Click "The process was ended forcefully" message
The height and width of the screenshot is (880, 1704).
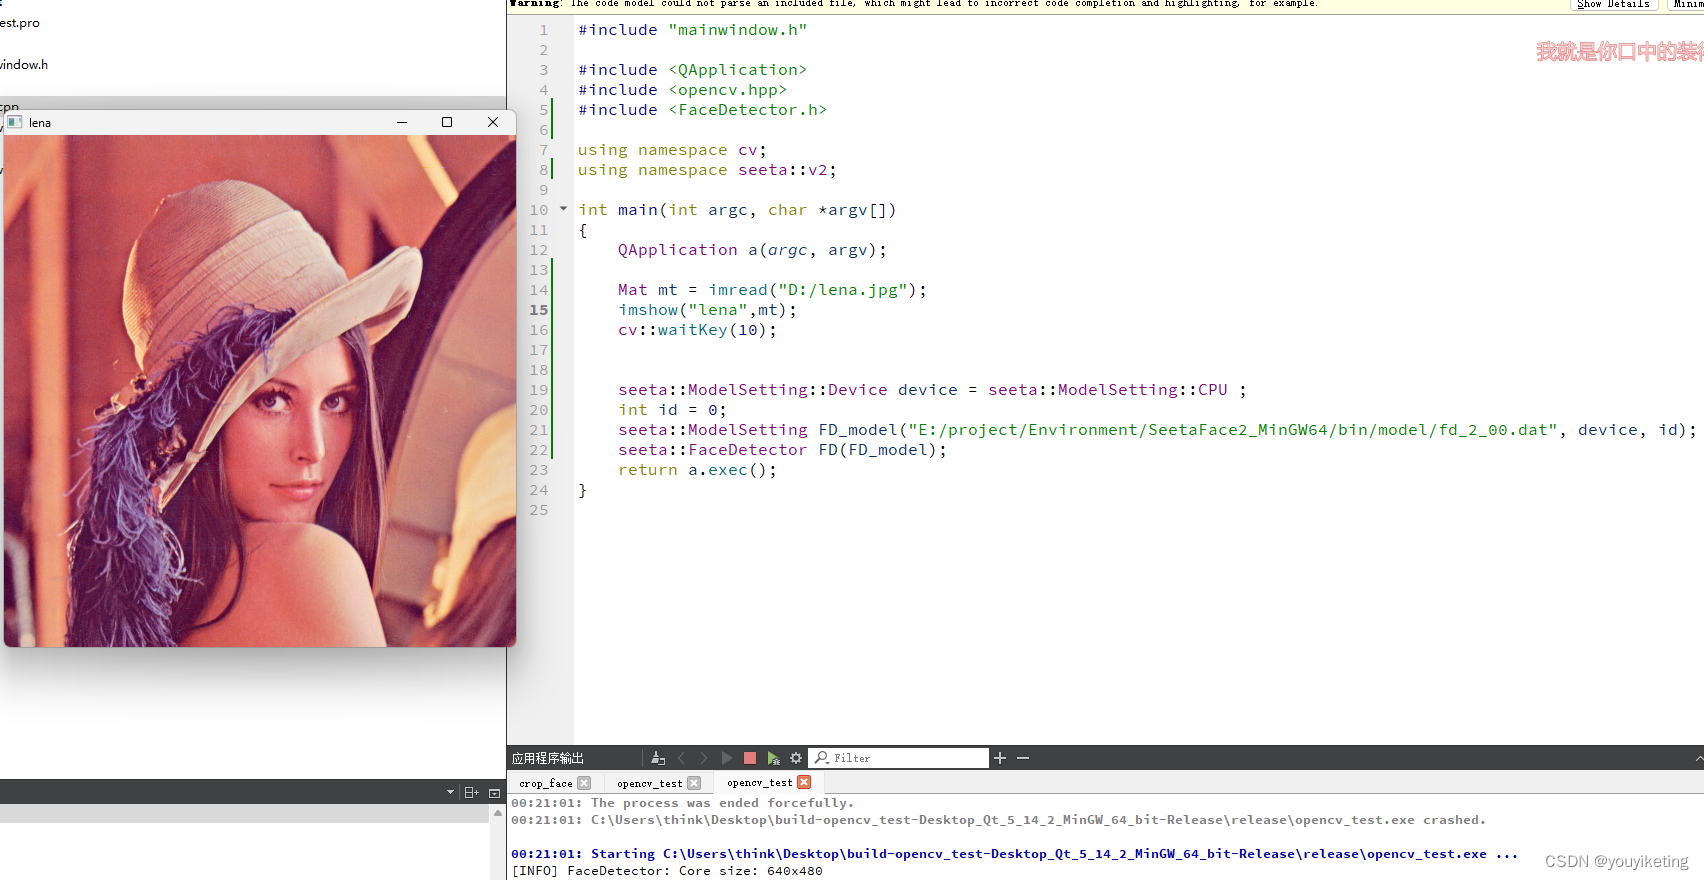[722, 803]
